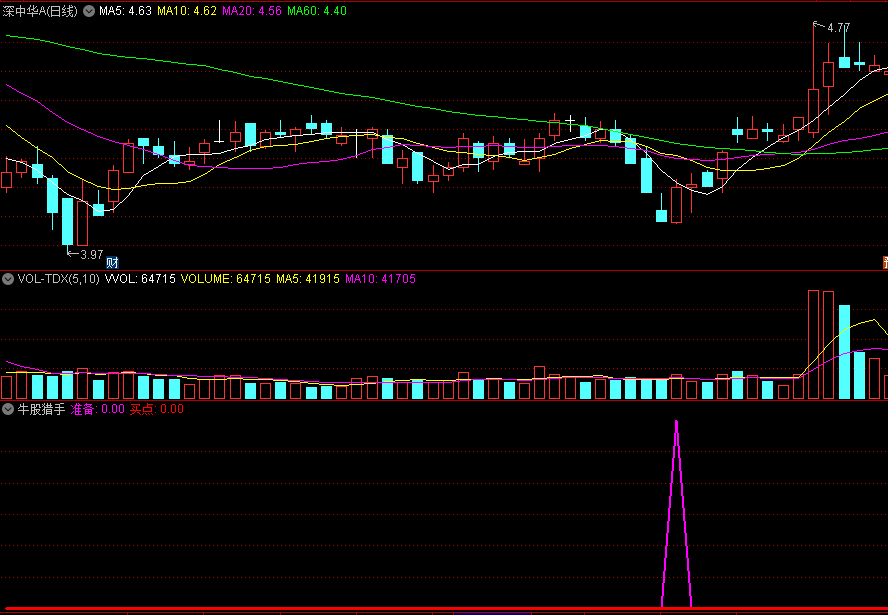Click the MA5: 4.63 label
The width and height of the screenshot is (888, 615).
coord(125,11)
